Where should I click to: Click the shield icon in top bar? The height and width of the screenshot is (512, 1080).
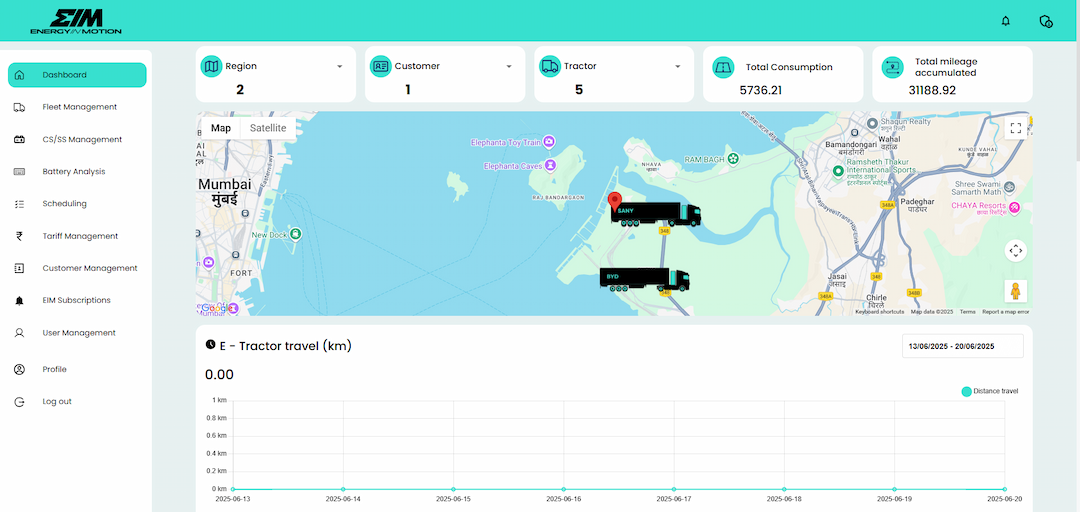(1046, 21)
